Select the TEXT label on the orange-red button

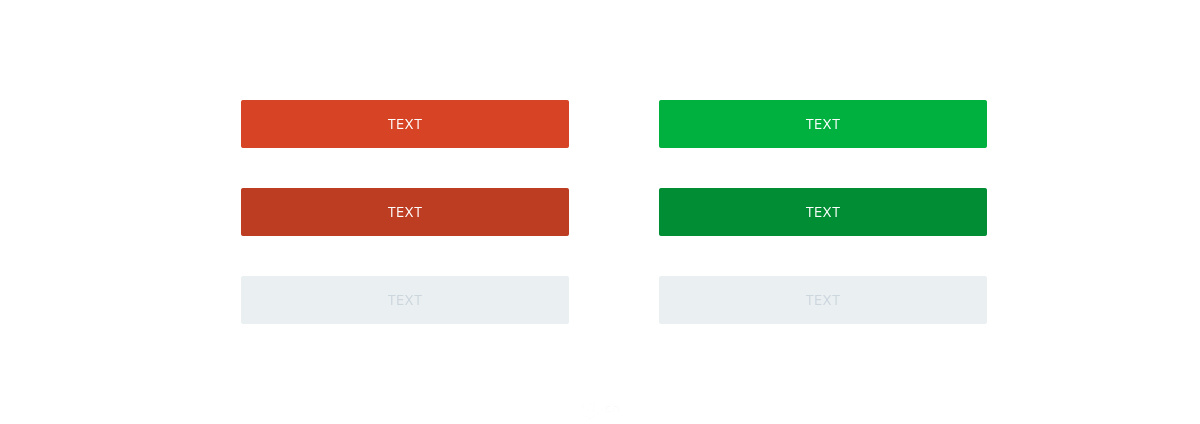(405, 124)
